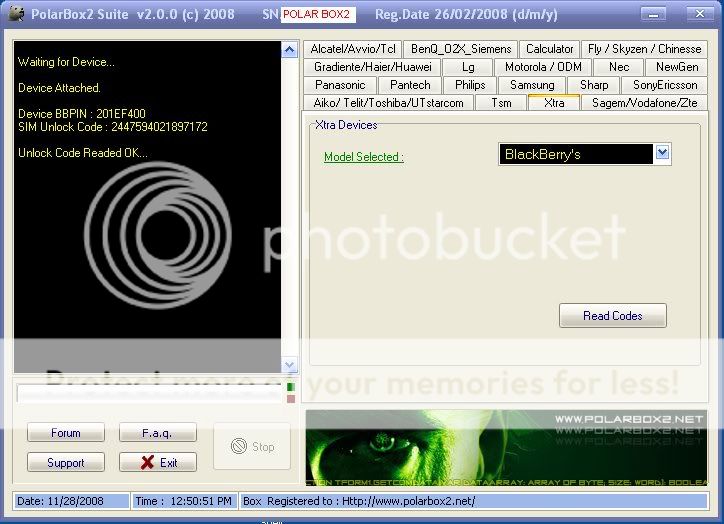Open the SonyEricsson tab
This screenshot has width=724, height=524.
(x=665, y=85)
